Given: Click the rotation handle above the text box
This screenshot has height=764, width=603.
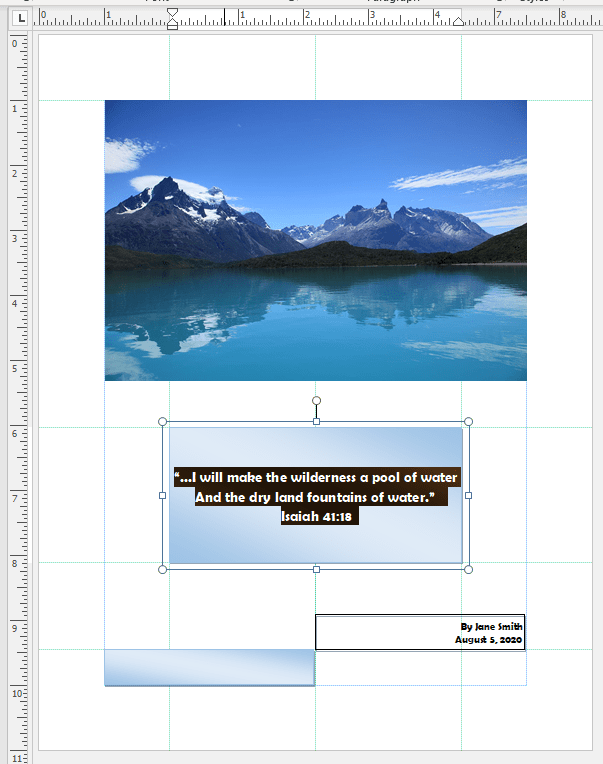Looking at the screenshot, I should pos(316,401).
